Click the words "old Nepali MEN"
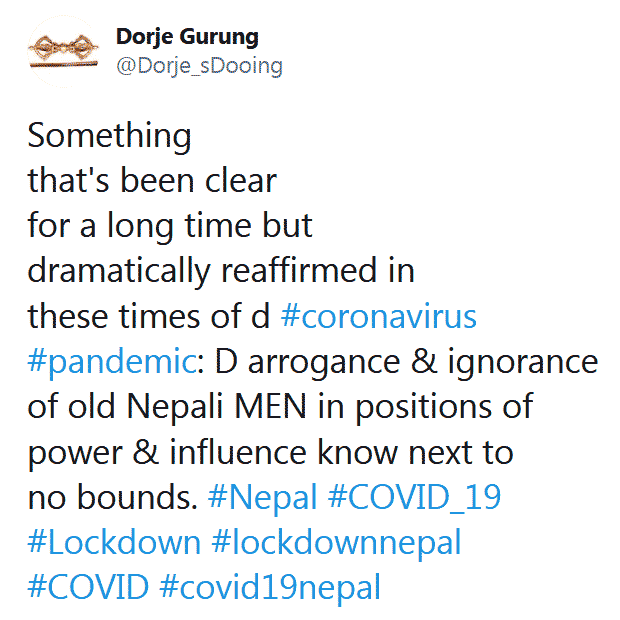This screenshot has height=620, width=620. pos(187,407)
